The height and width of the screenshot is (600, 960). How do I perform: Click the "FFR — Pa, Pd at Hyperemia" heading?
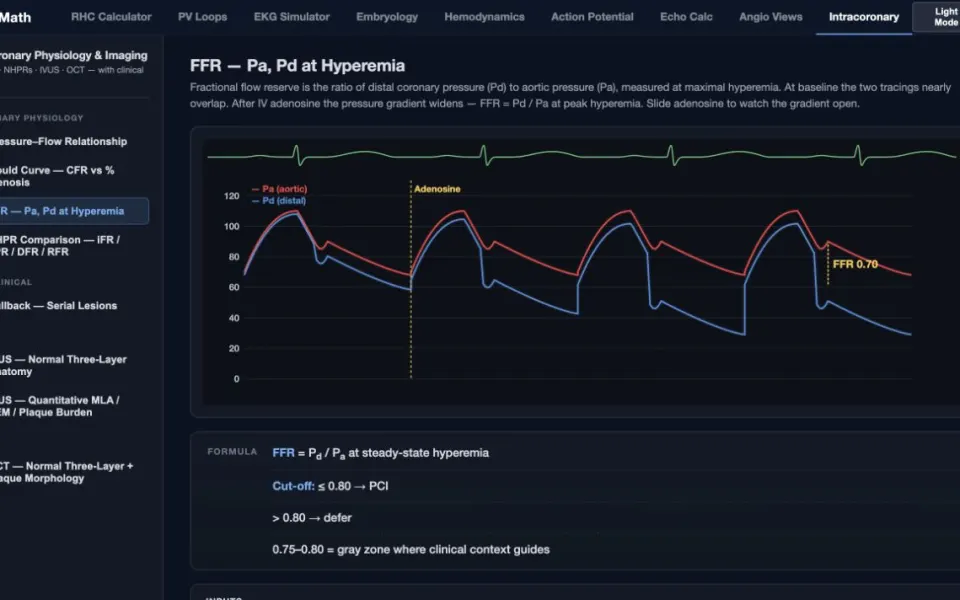point(298,66)
